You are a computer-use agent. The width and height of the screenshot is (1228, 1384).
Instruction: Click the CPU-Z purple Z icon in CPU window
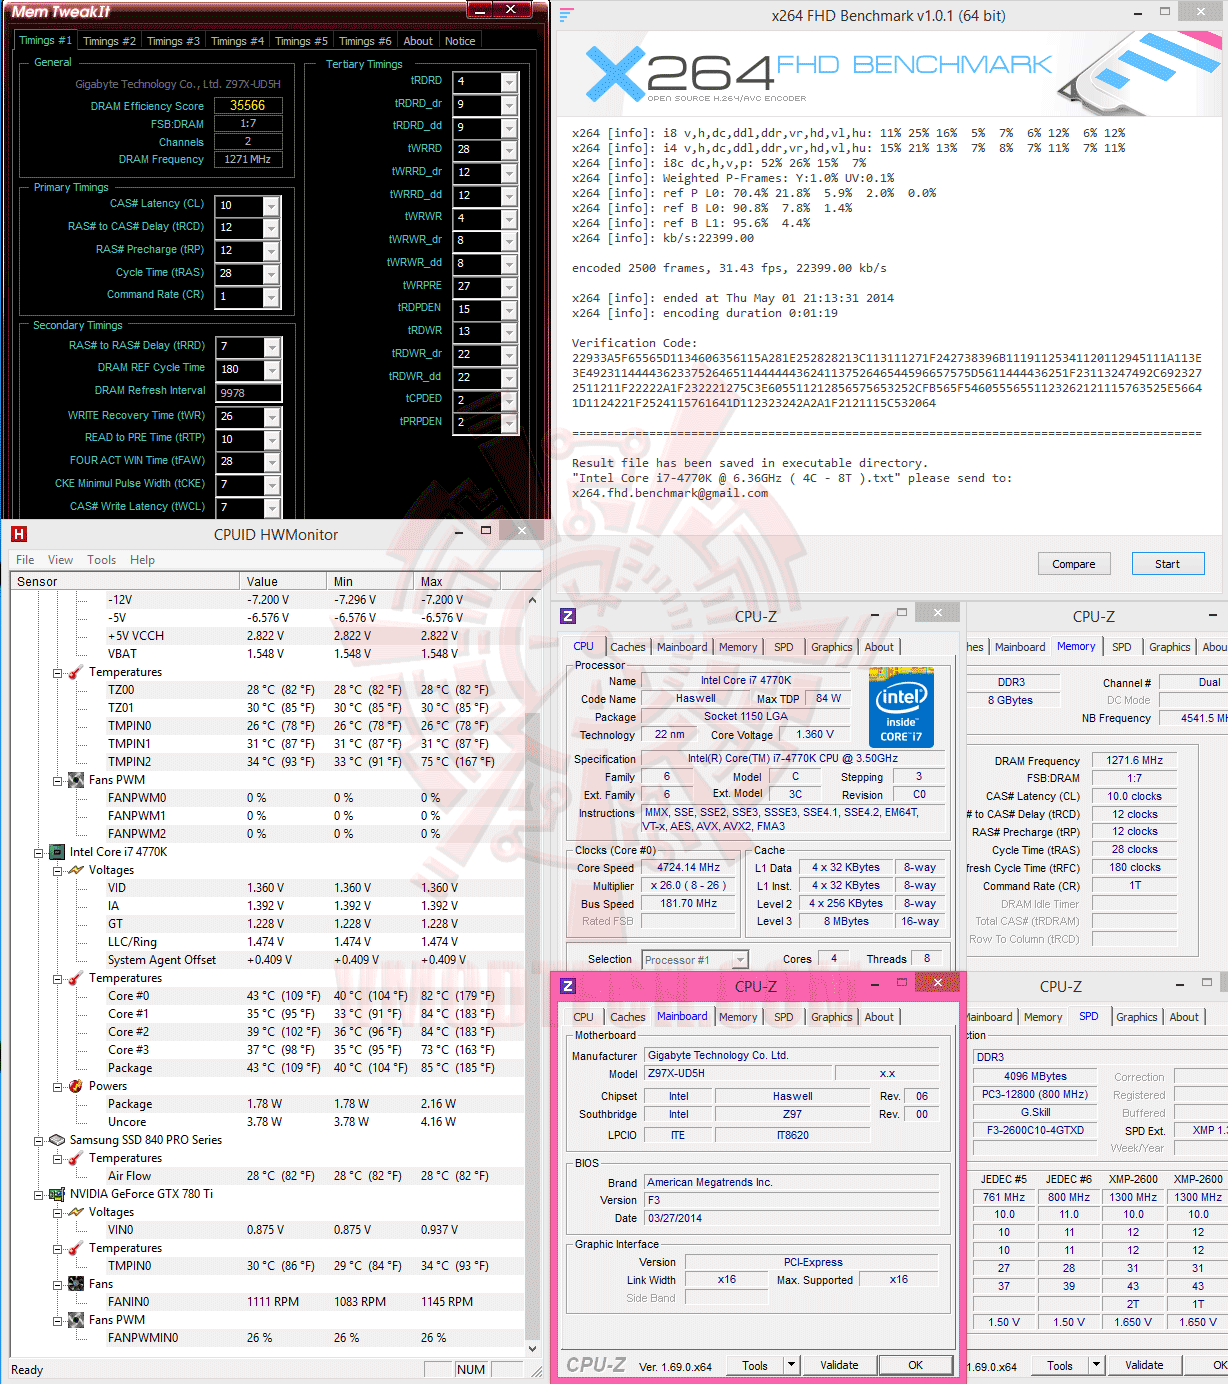click(568, 616)
